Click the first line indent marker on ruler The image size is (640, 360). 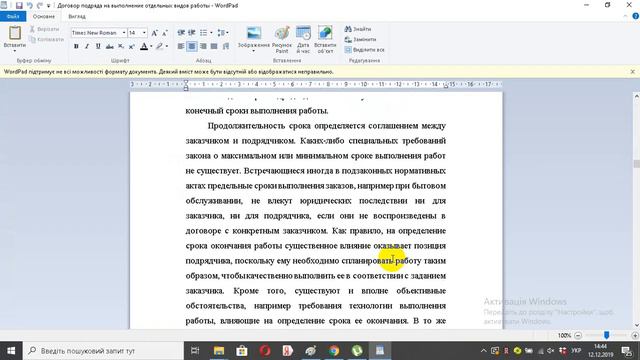[x=186, y=82]
